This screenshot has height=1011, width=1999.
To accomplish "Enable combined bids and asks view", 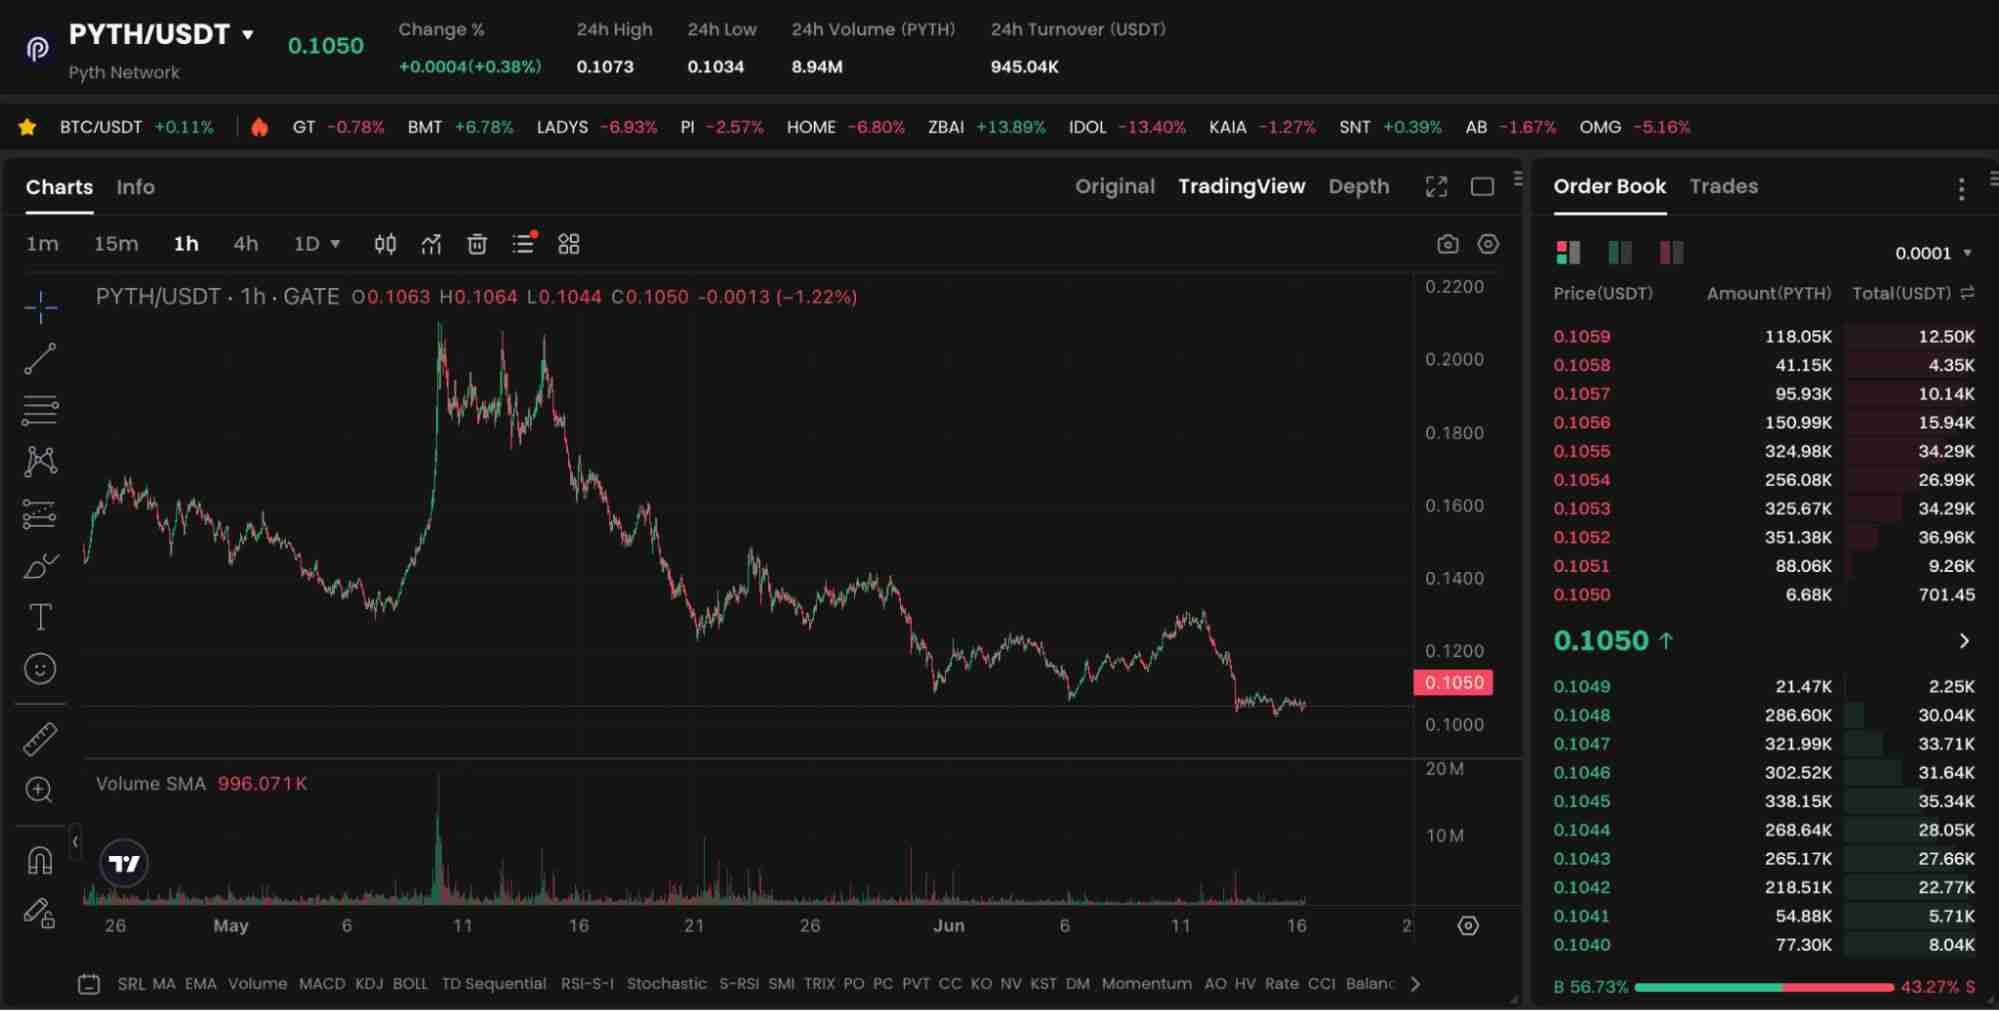I will pos(1569,252).
